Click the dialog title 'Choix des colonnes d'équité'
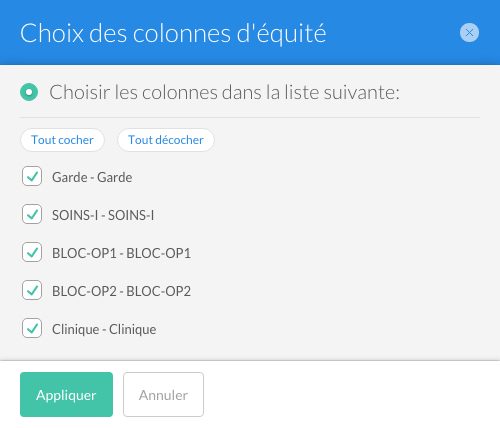The image size is (500, 428). [x=173, y=33]
